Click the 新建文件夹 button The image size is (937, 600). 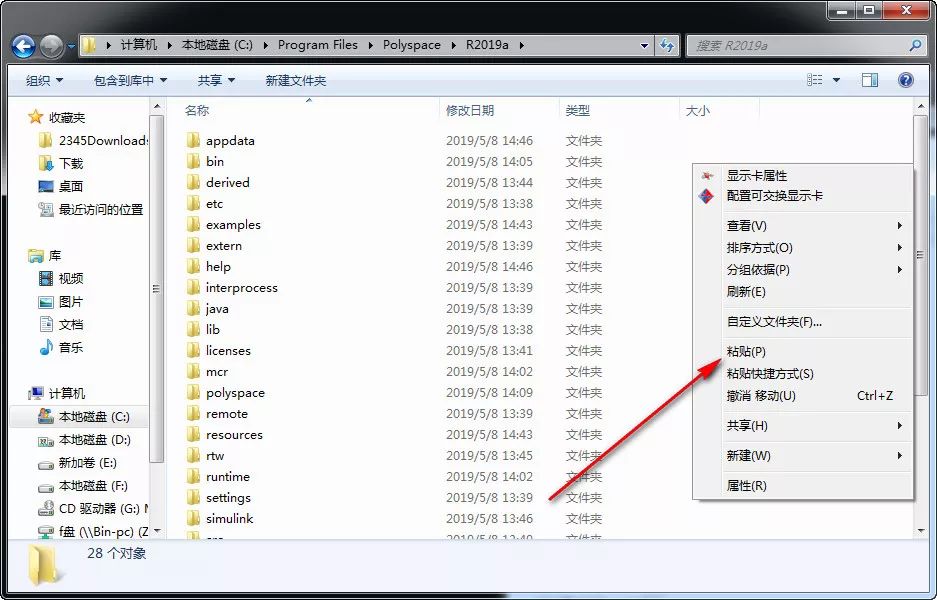pyautogui.click(x=296, y=81)
